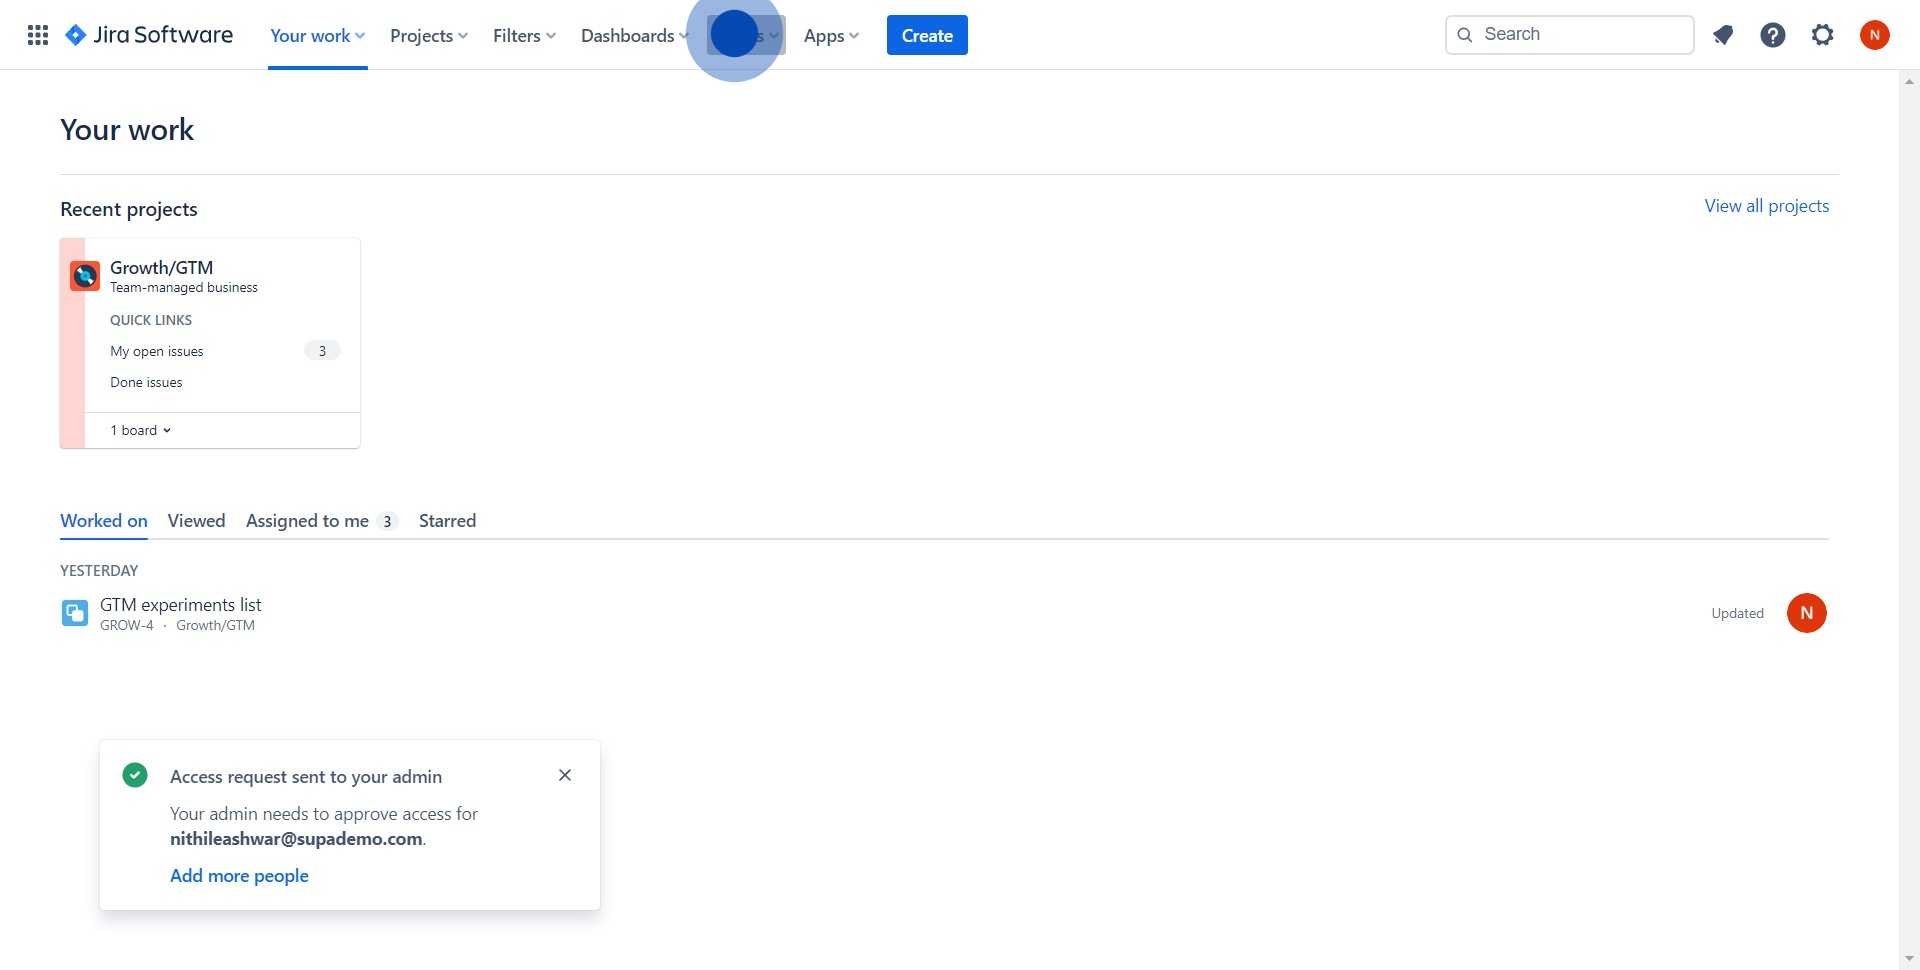Open the Dashboards menu
This screenshot has width=1920, height=970.
point(634,34)
